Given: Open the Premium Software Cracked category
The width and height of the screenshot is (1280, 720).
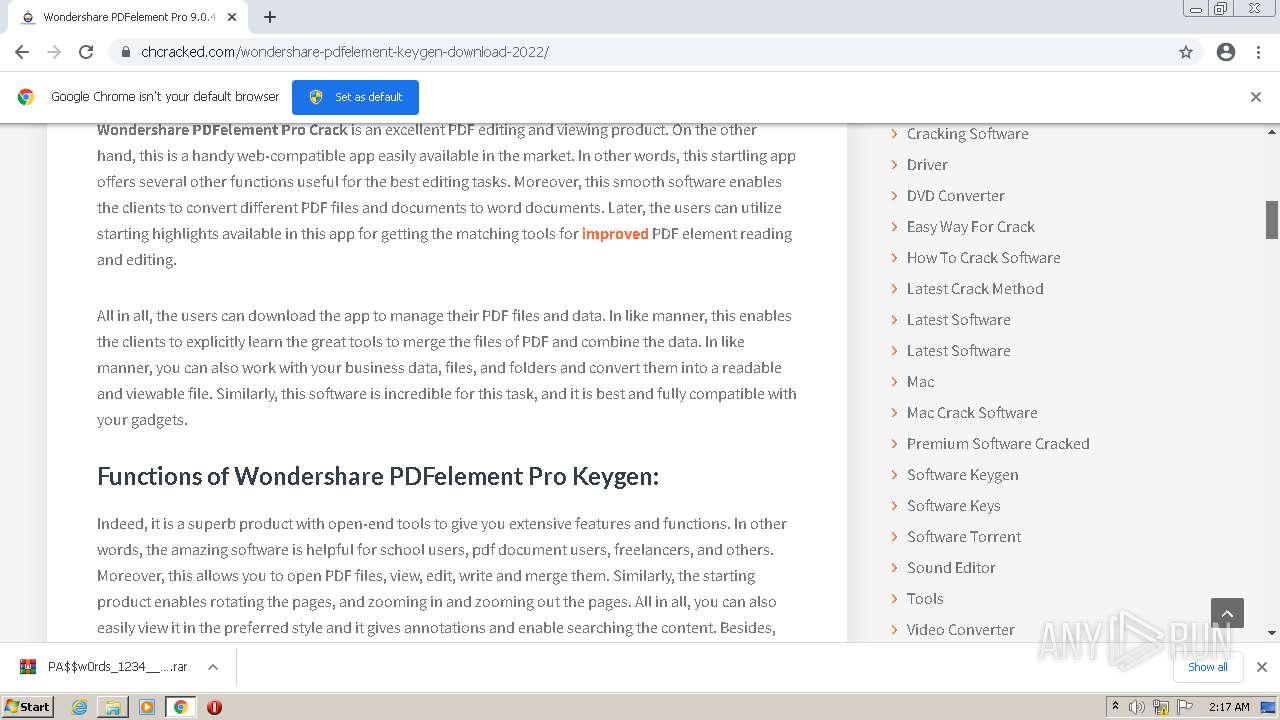Looking at the screenshot, I should pos(998,444).
